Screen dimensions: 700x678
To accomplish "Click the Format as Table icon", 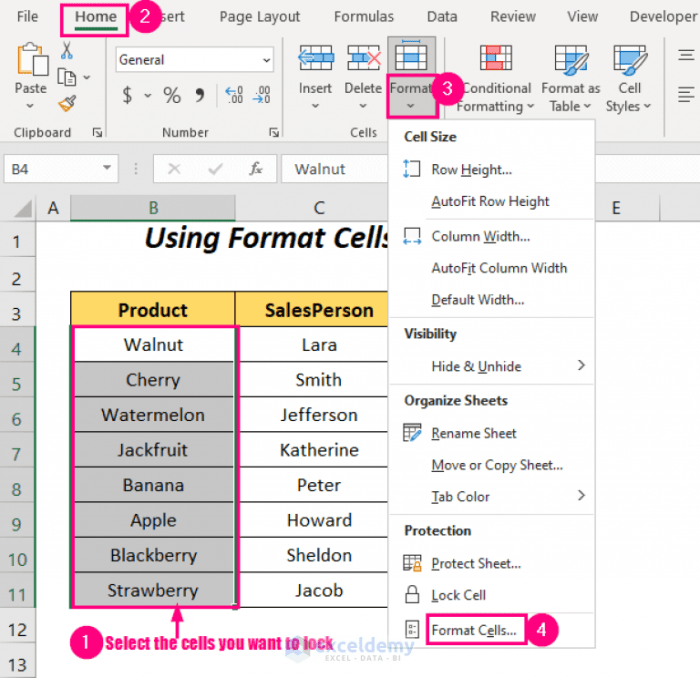I will [571, 59].
